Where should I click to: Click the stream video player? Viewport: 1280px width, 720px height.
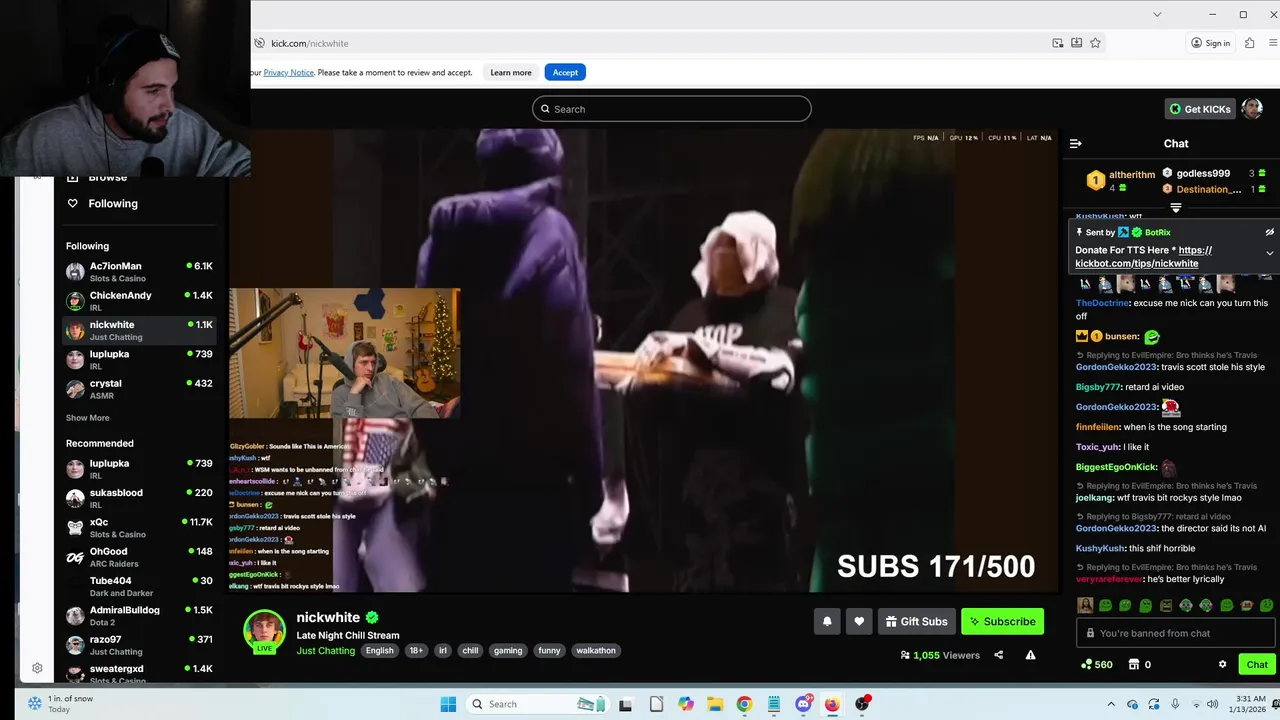click(643, 360)
